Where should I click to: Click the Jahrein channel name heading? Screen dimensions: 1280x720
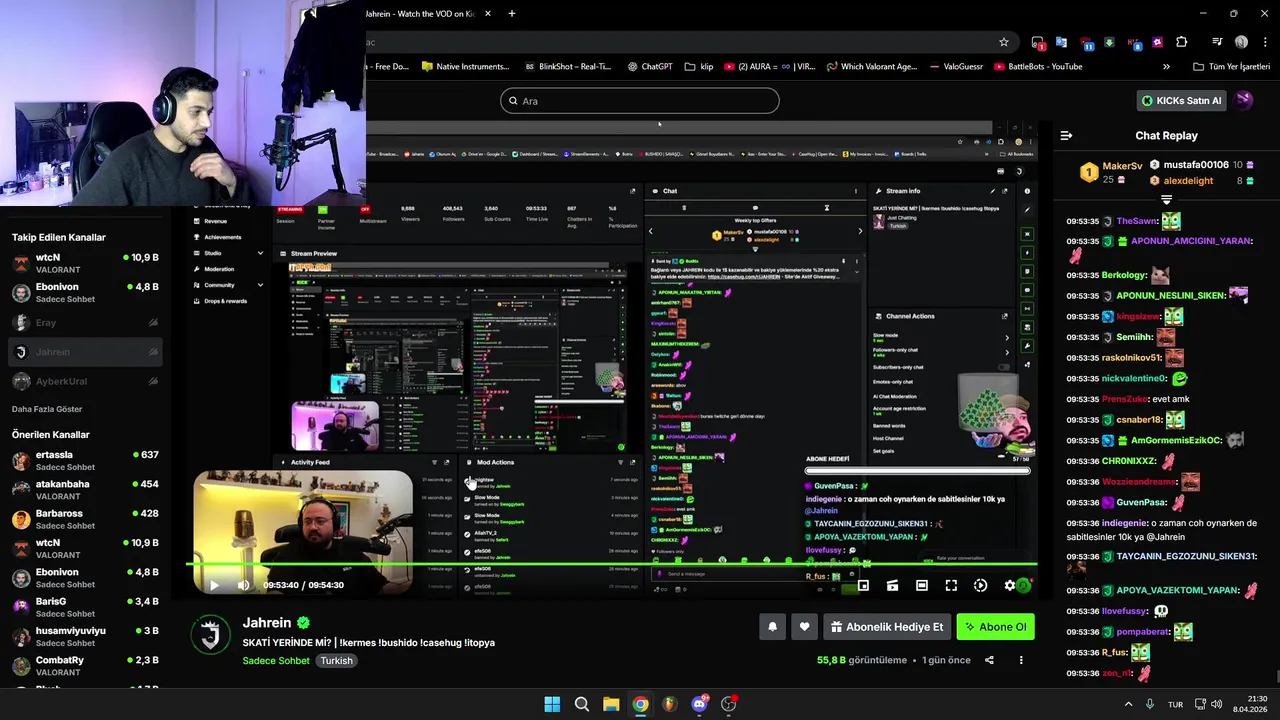pos(267,623)
